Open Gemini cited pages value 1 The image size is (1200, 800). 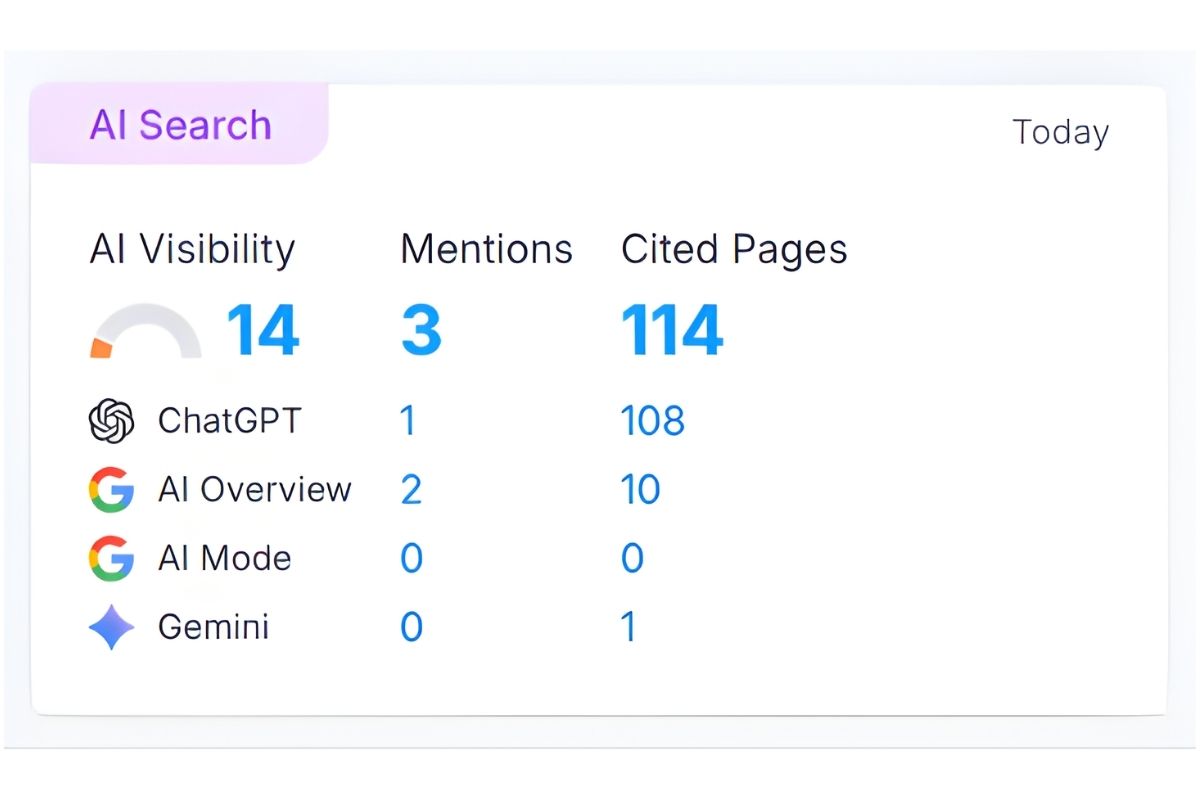click(629, 628)
